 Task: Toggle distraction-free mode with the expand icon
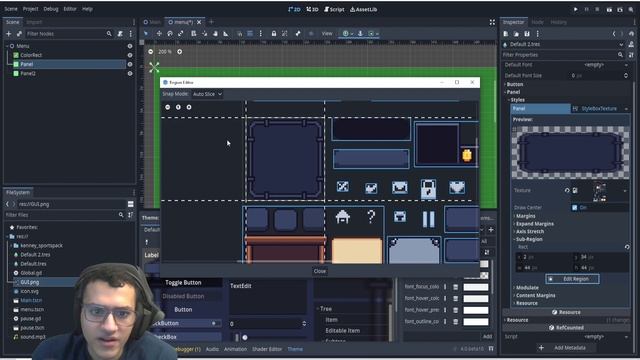pyautogui.click(x=492, y=22)
